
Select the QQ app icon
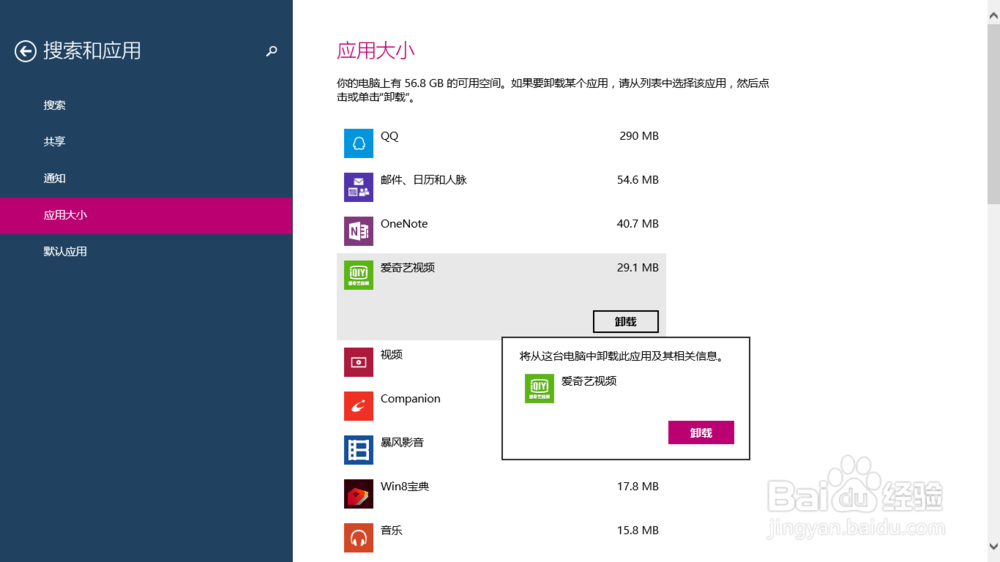358,143
